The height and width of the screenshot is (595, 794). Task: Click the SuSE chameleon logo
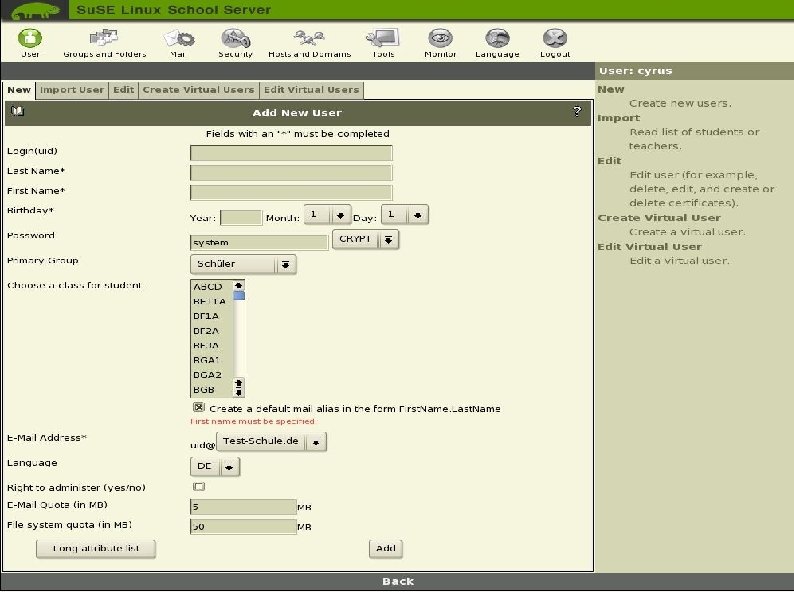tap(34, 10)
